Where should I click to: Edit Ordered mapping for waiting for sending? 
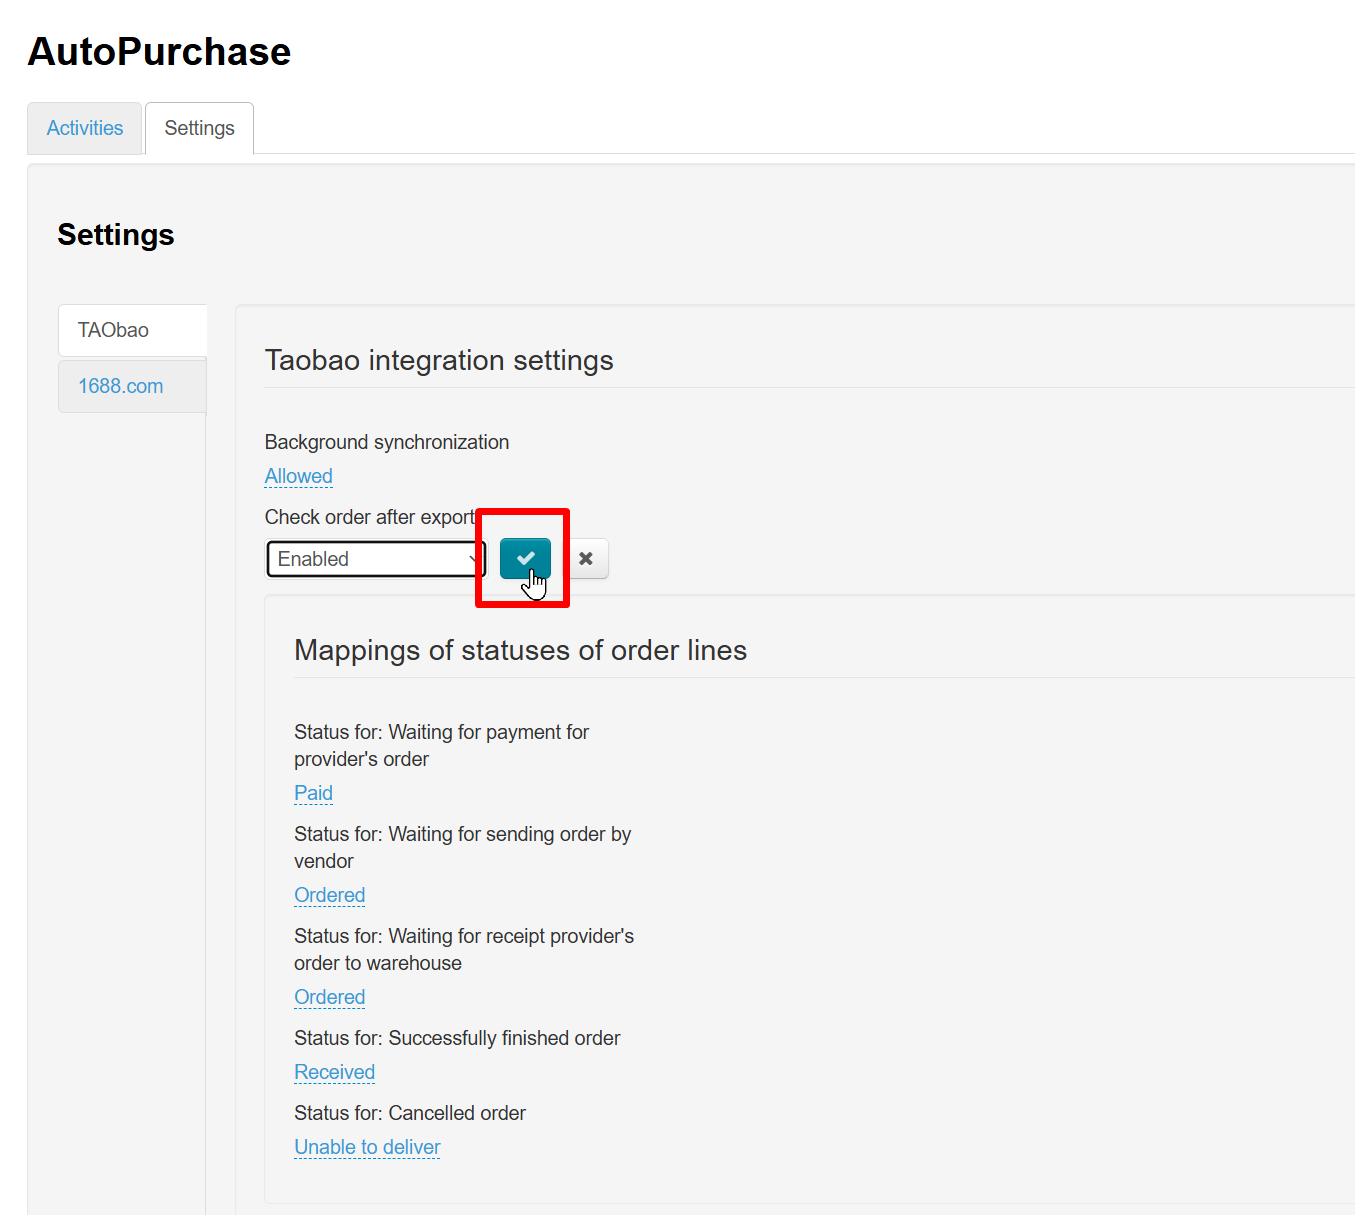tap(329, 895)
